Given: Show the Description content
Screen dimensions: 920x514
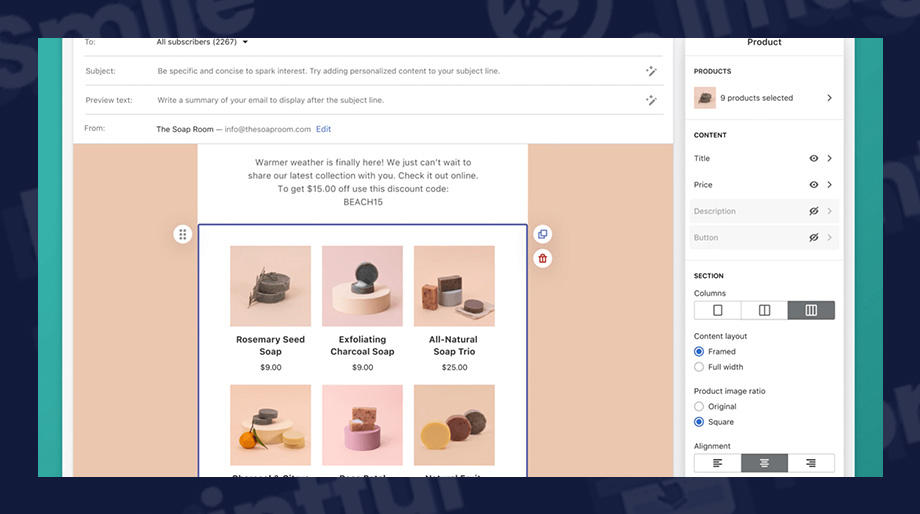Looking at the screenshot, I should coord(813,211).
